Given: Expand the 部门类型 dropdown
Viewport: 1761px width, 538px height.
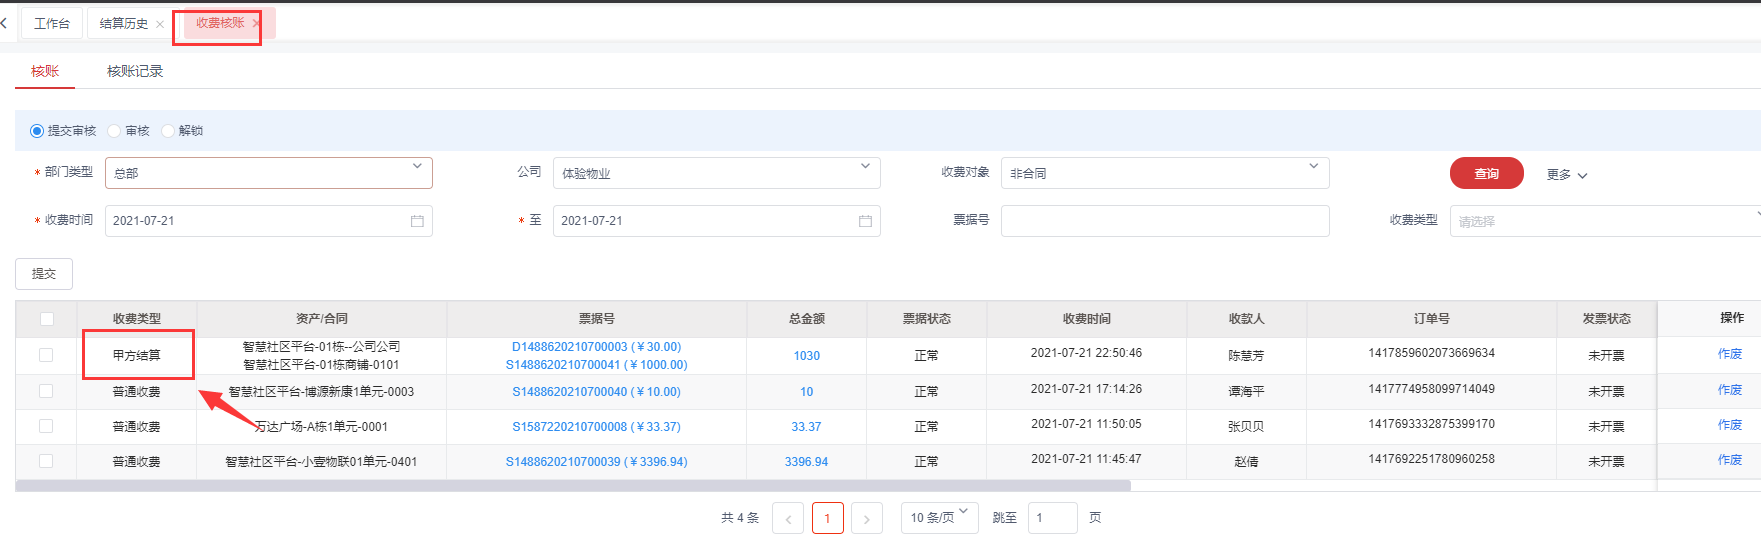Looking at the screenshot, I should click(x=417, y=167).
